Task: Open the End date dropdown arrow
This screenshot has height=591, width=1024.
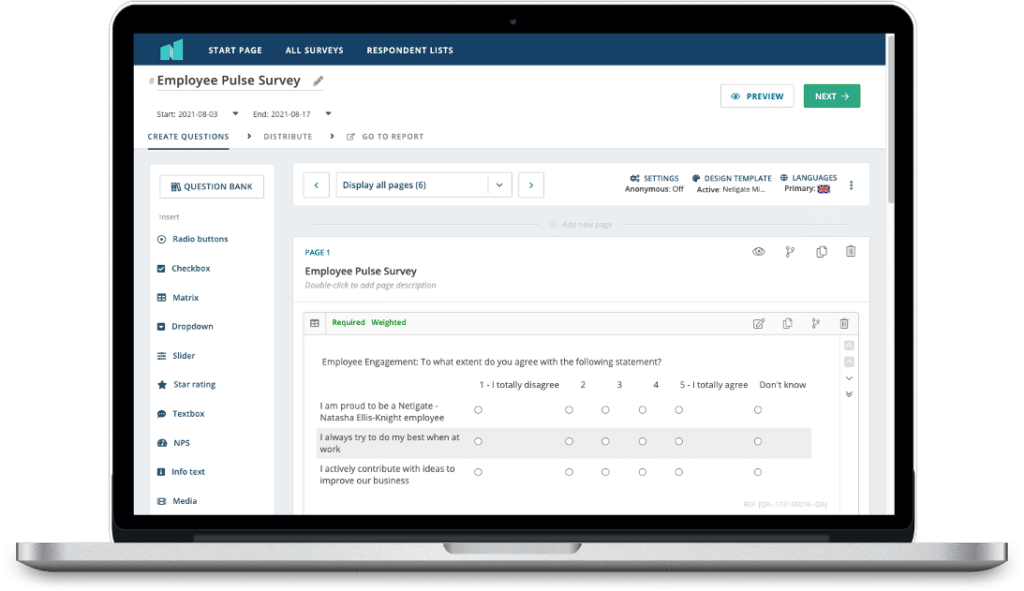Action: (x=328, y=114)
